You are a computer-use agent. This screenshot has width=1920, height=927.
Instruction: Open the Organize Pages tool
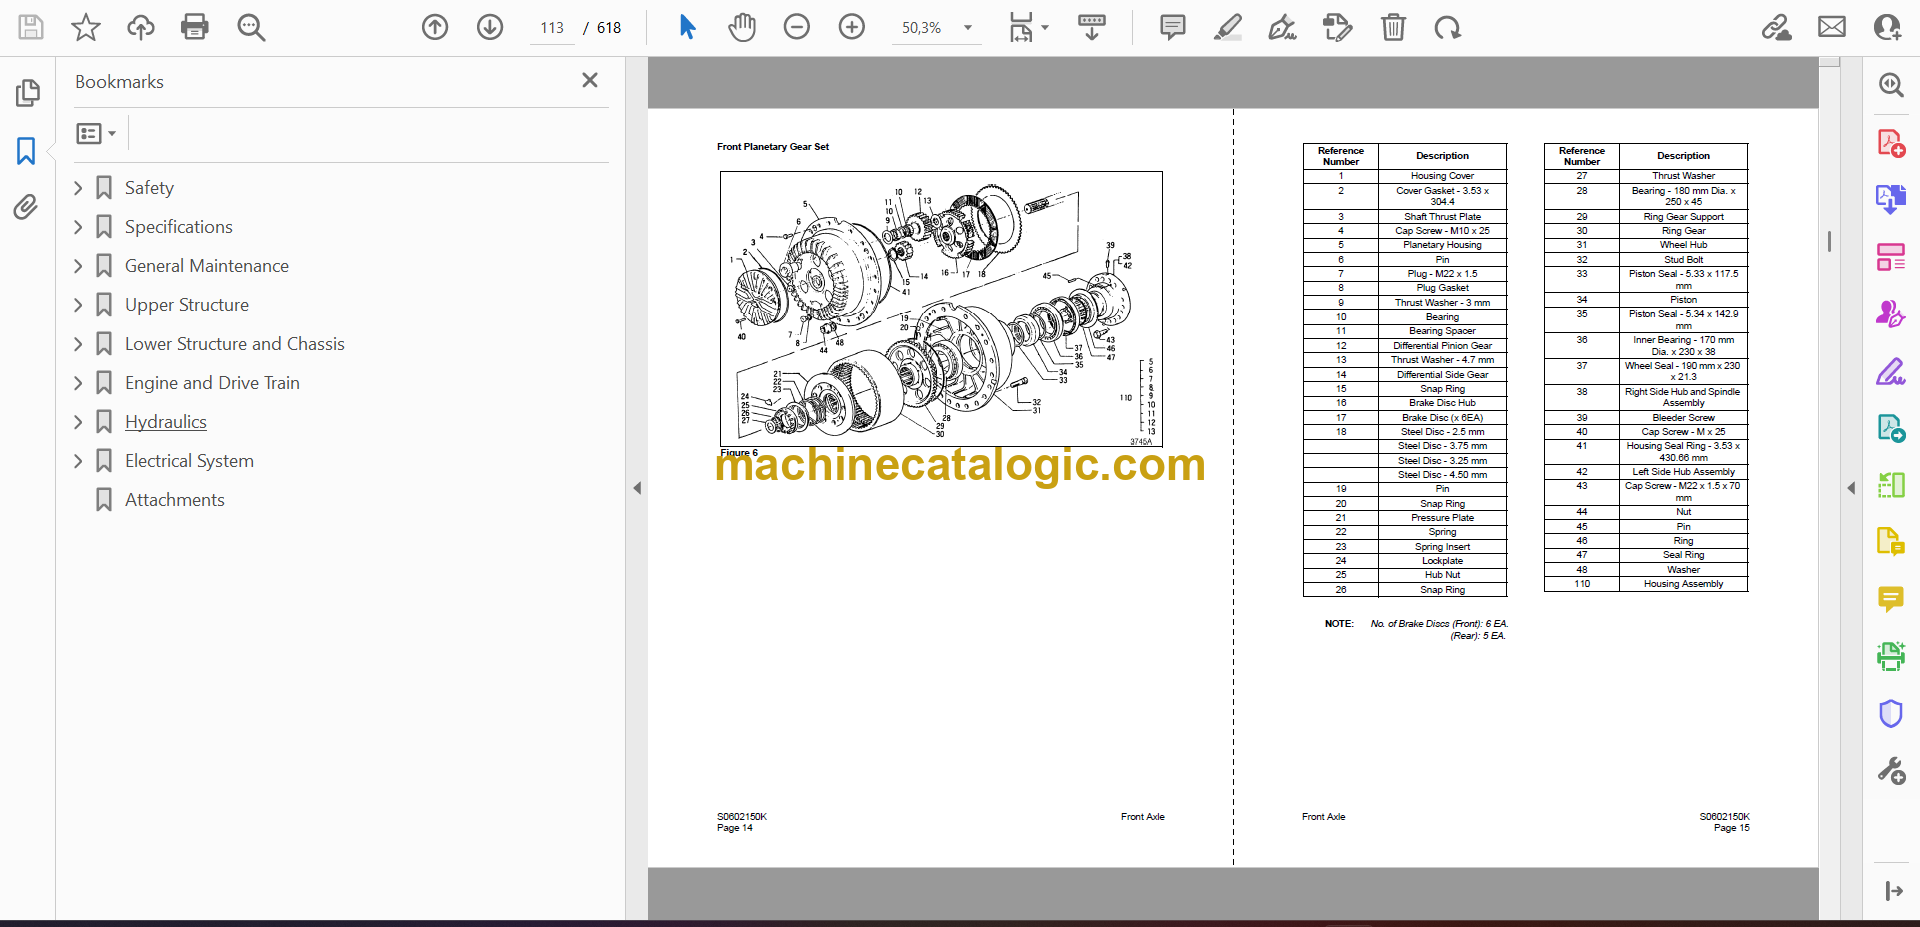click(1890, 257)
